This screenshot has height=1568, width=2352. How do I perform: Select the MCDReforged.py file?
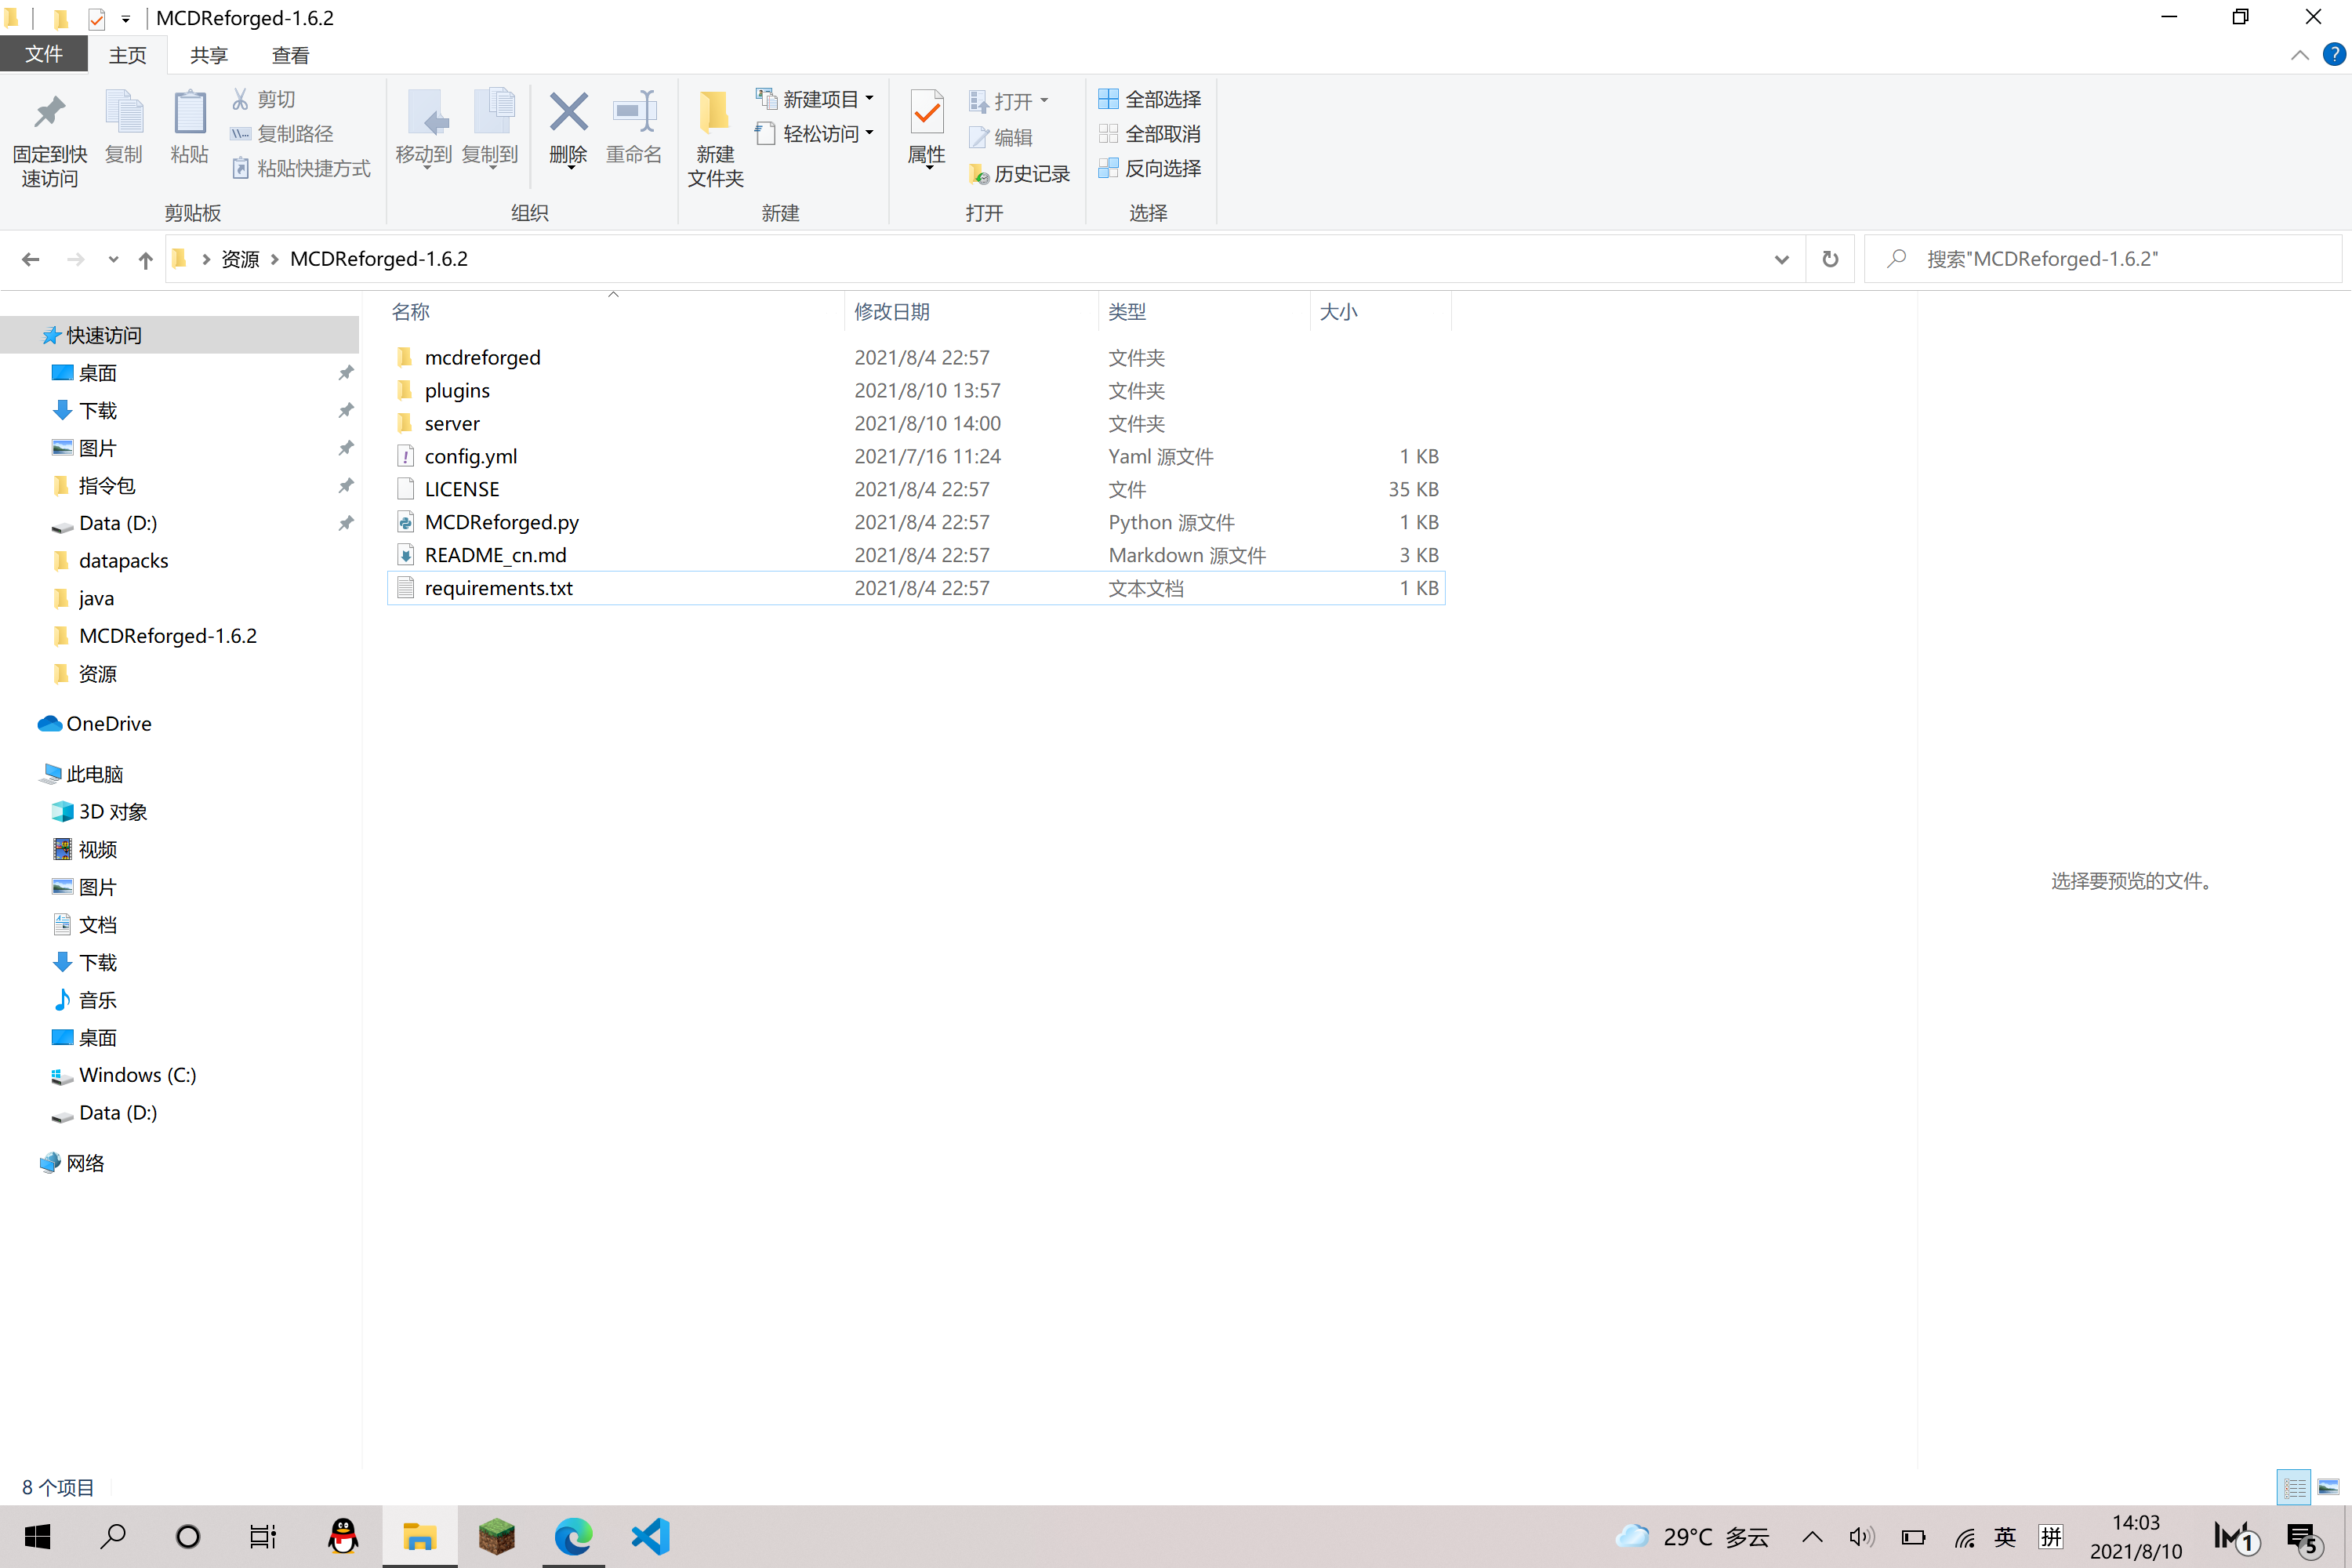(916, 522)
